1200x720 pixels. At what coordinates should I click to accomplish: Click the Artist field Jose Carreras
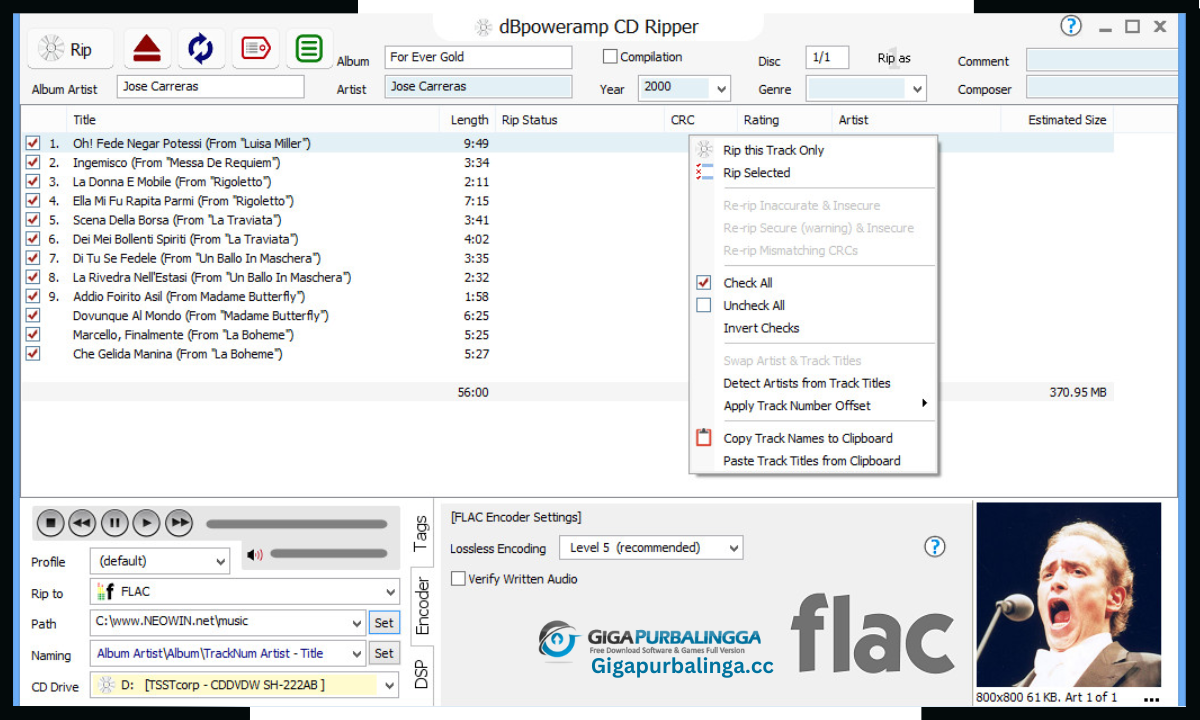[478, 87]
